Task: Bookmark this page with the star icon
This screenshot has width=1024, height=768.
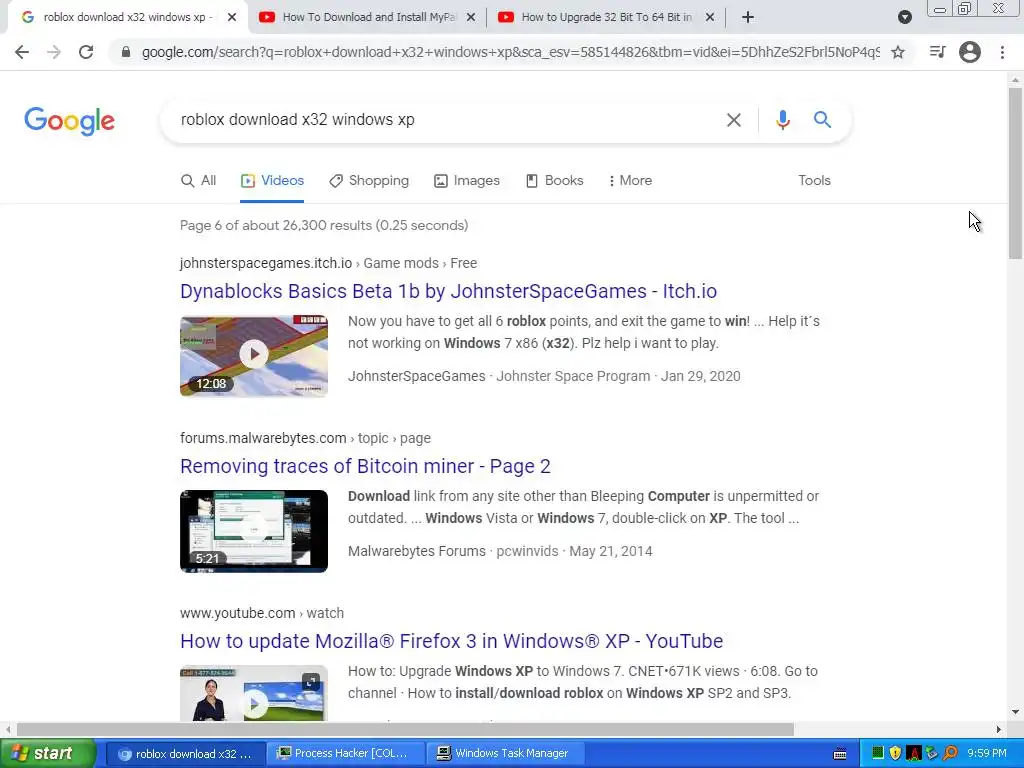Action: point(898,52)
